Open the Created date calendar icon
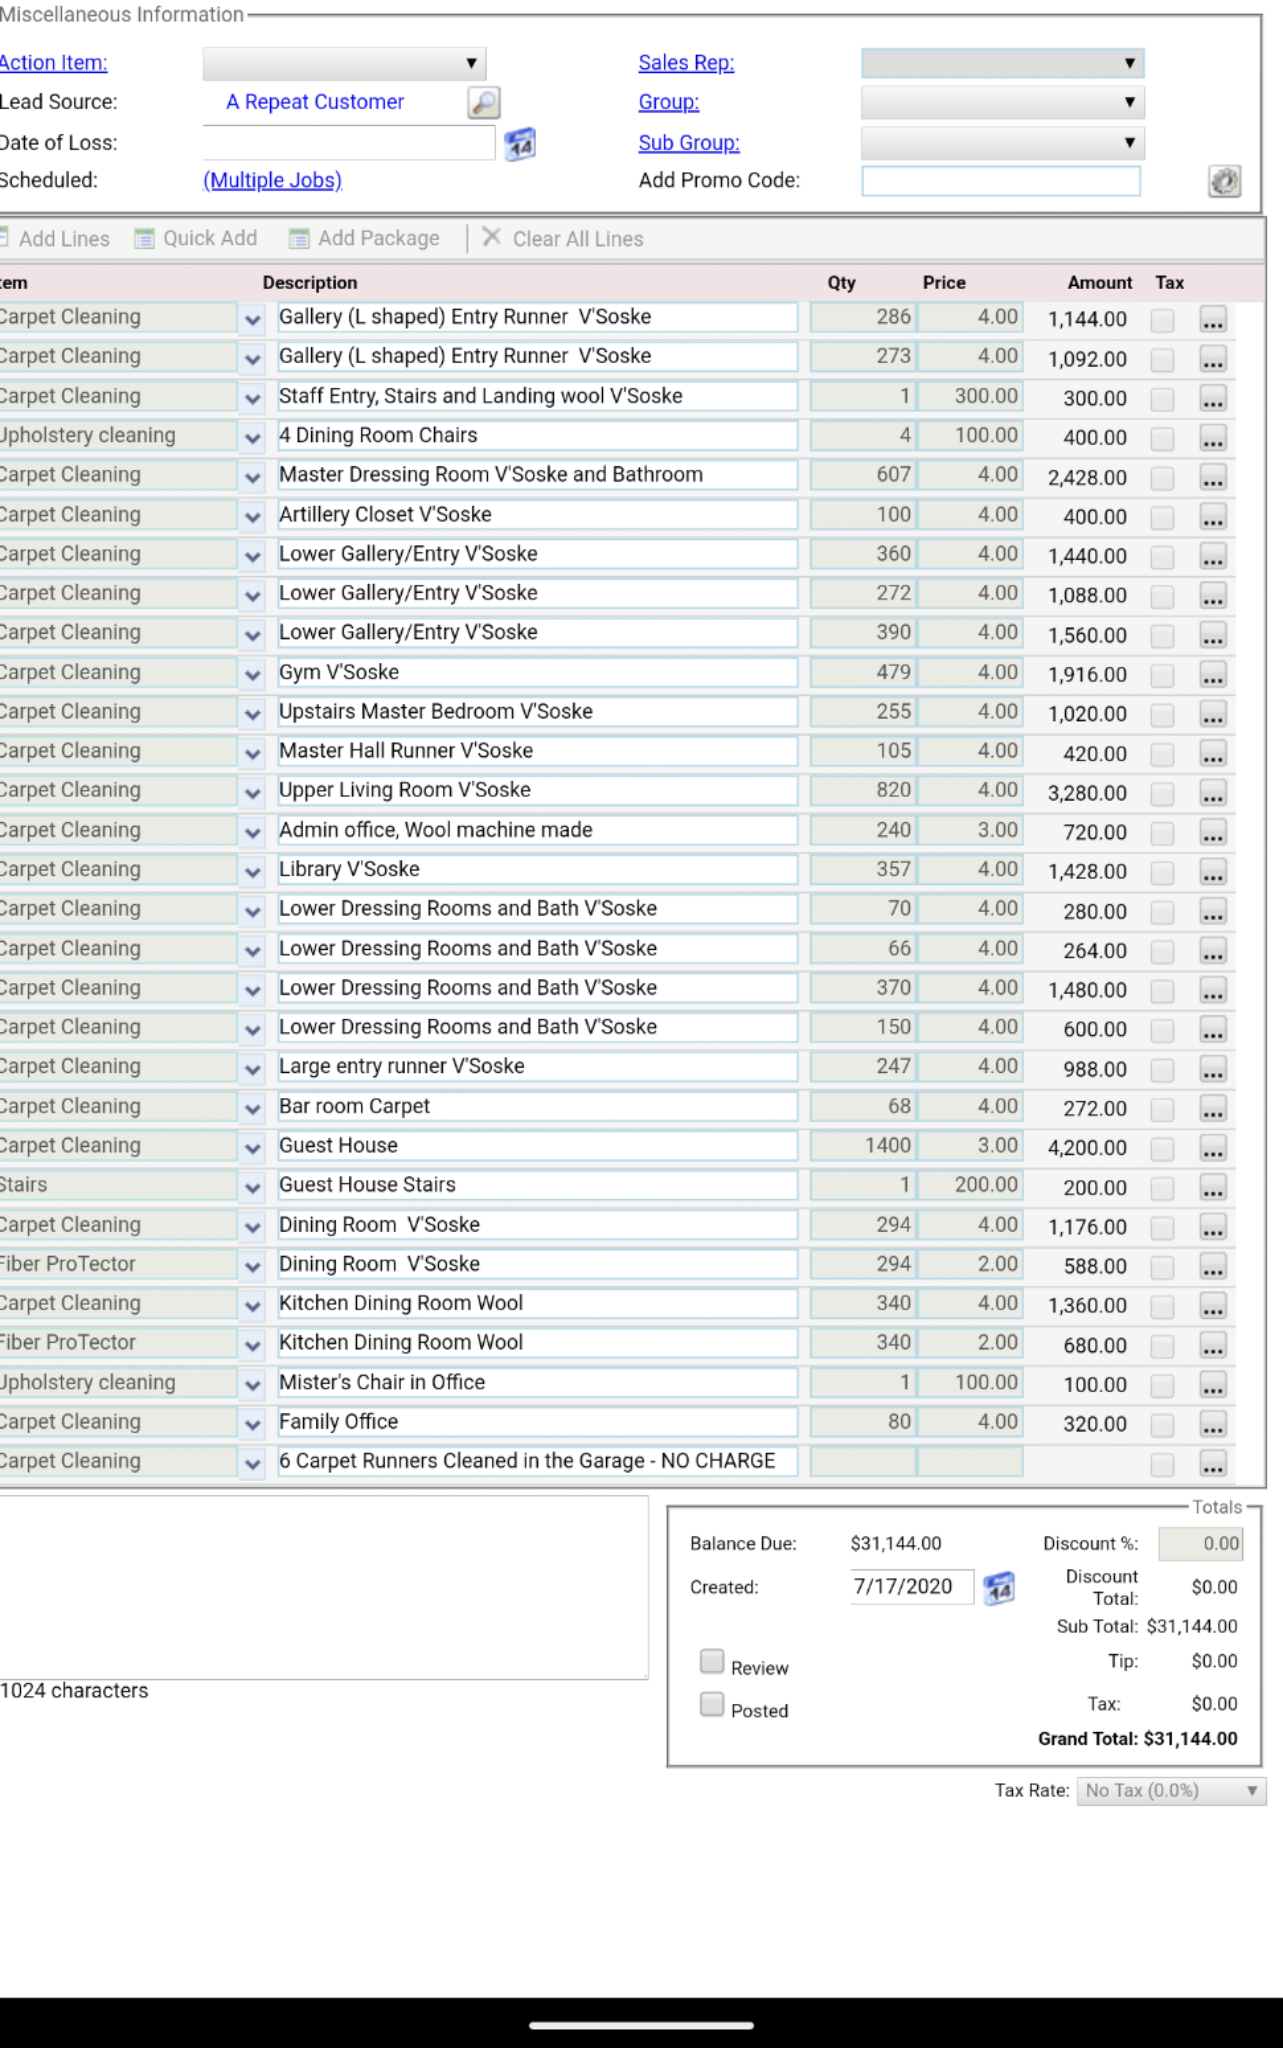Viewport: 1283px width, 2048px height. (998, 1587)
